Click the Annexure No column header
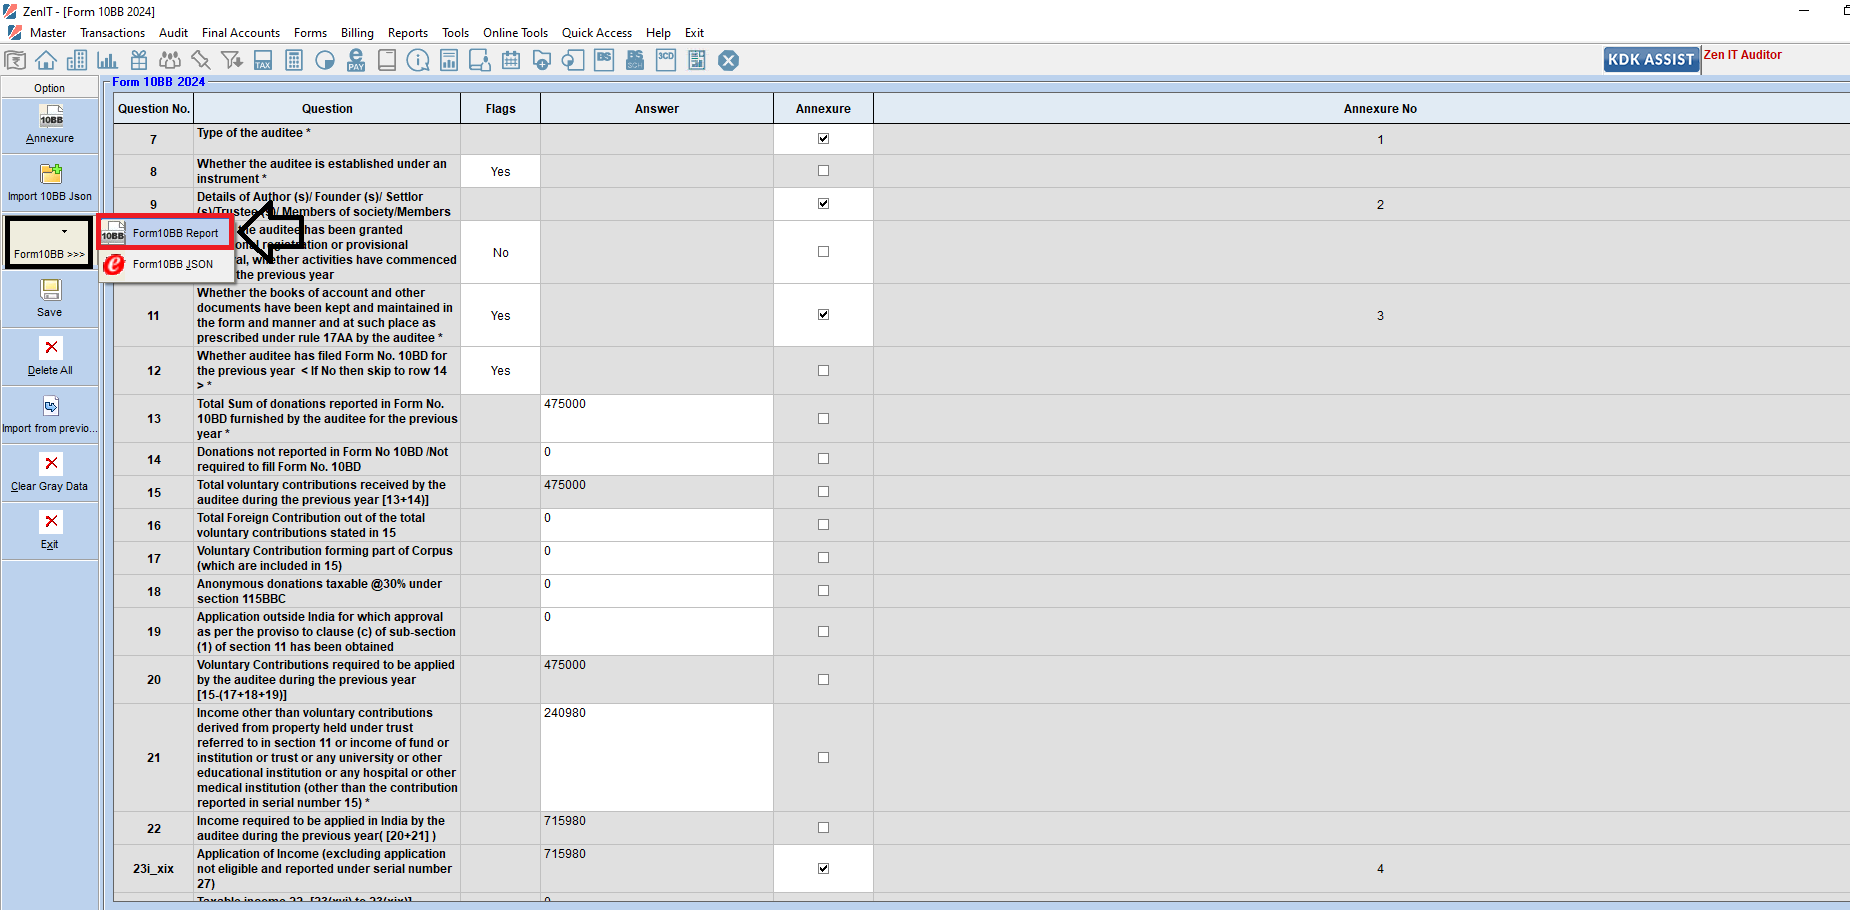Viewport: 1850px width, 910px height. [x=1380, y=109]
